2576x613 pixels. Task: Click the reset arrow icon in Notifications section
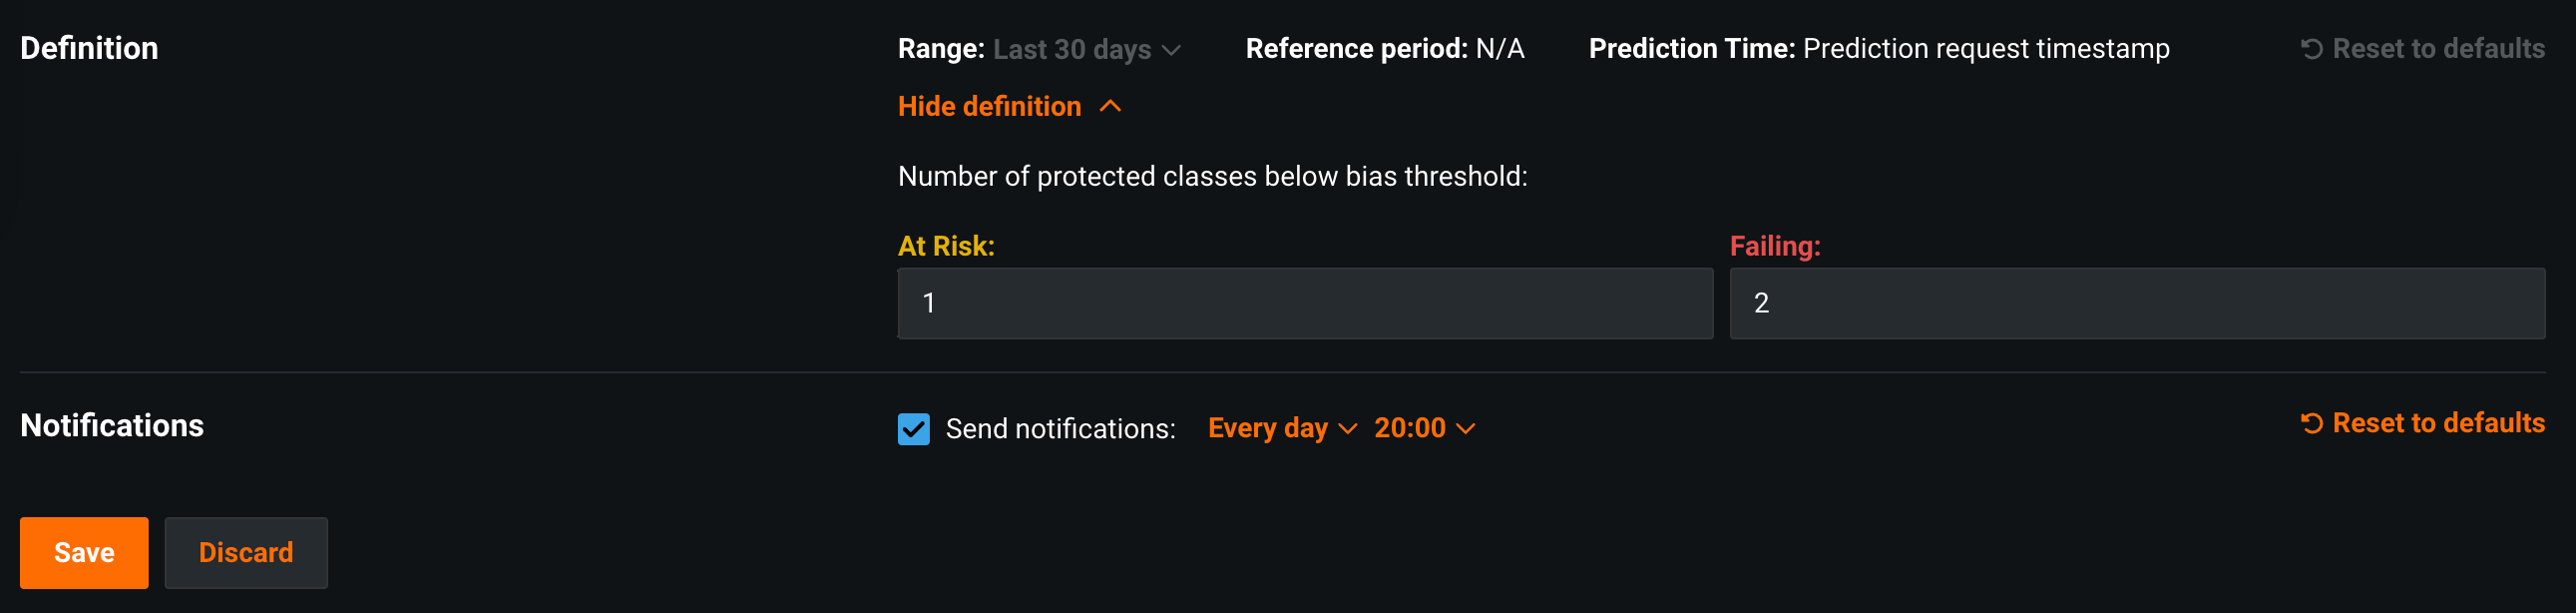click(x=2311, y=424)
